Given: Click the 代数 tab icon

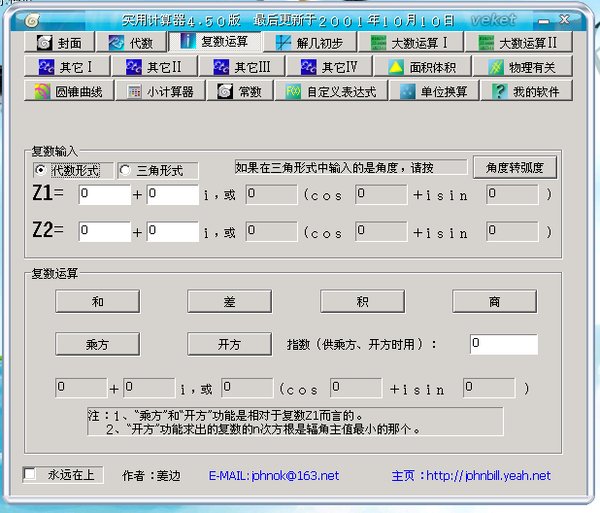Looking at the screenshot, I should tap(116, 43).
